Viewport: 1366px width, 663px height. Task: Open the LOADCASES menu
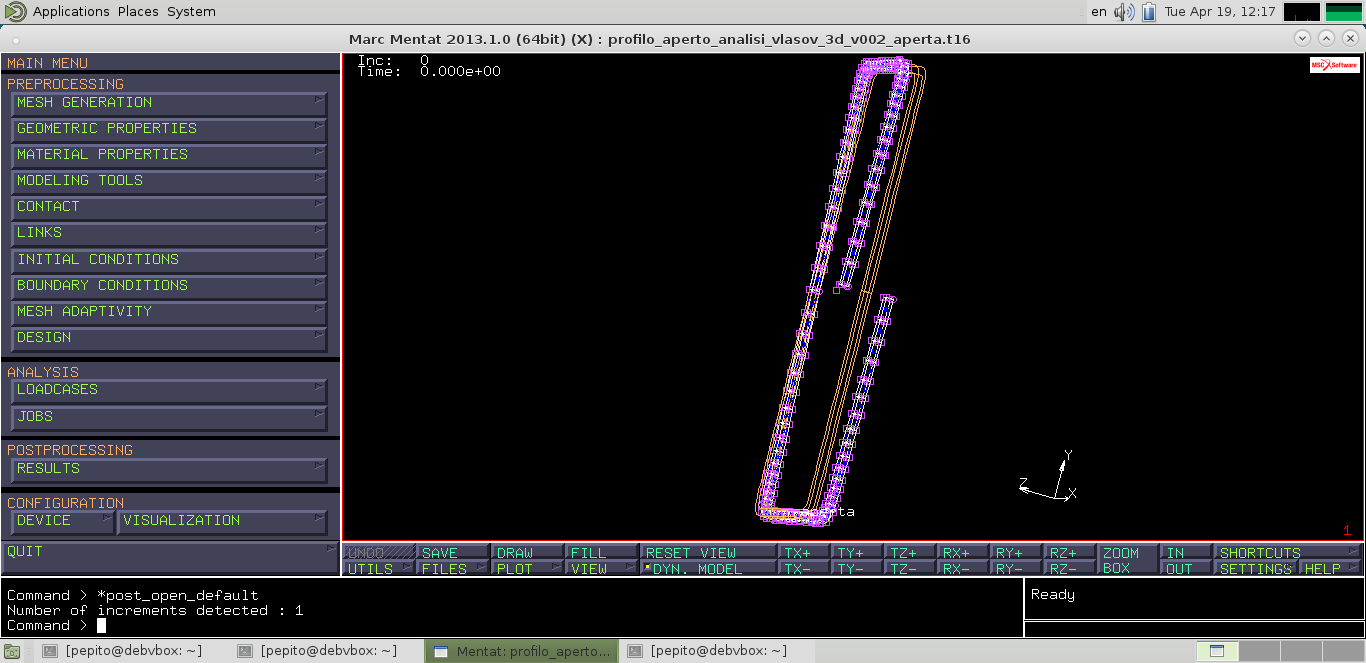tap(169, 390)
